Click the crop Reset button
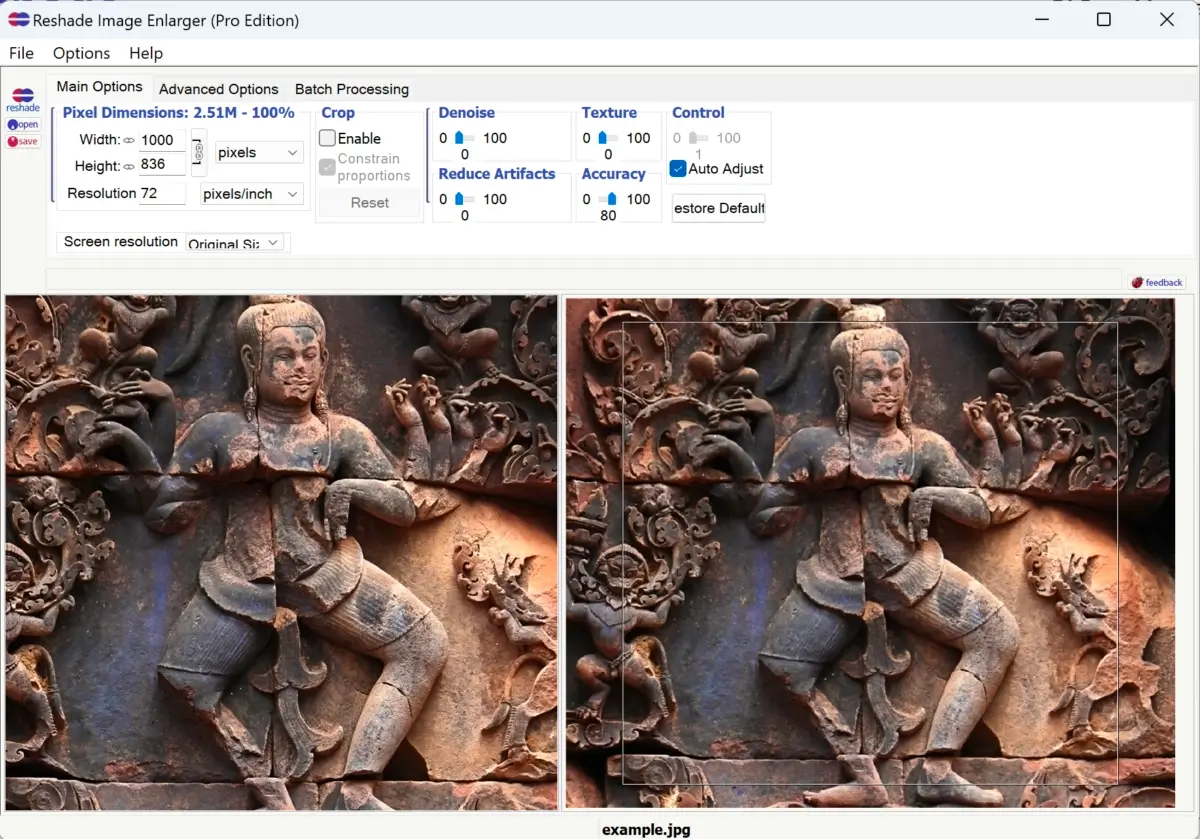The image size is (1200, 839). [x=369, y=202]
